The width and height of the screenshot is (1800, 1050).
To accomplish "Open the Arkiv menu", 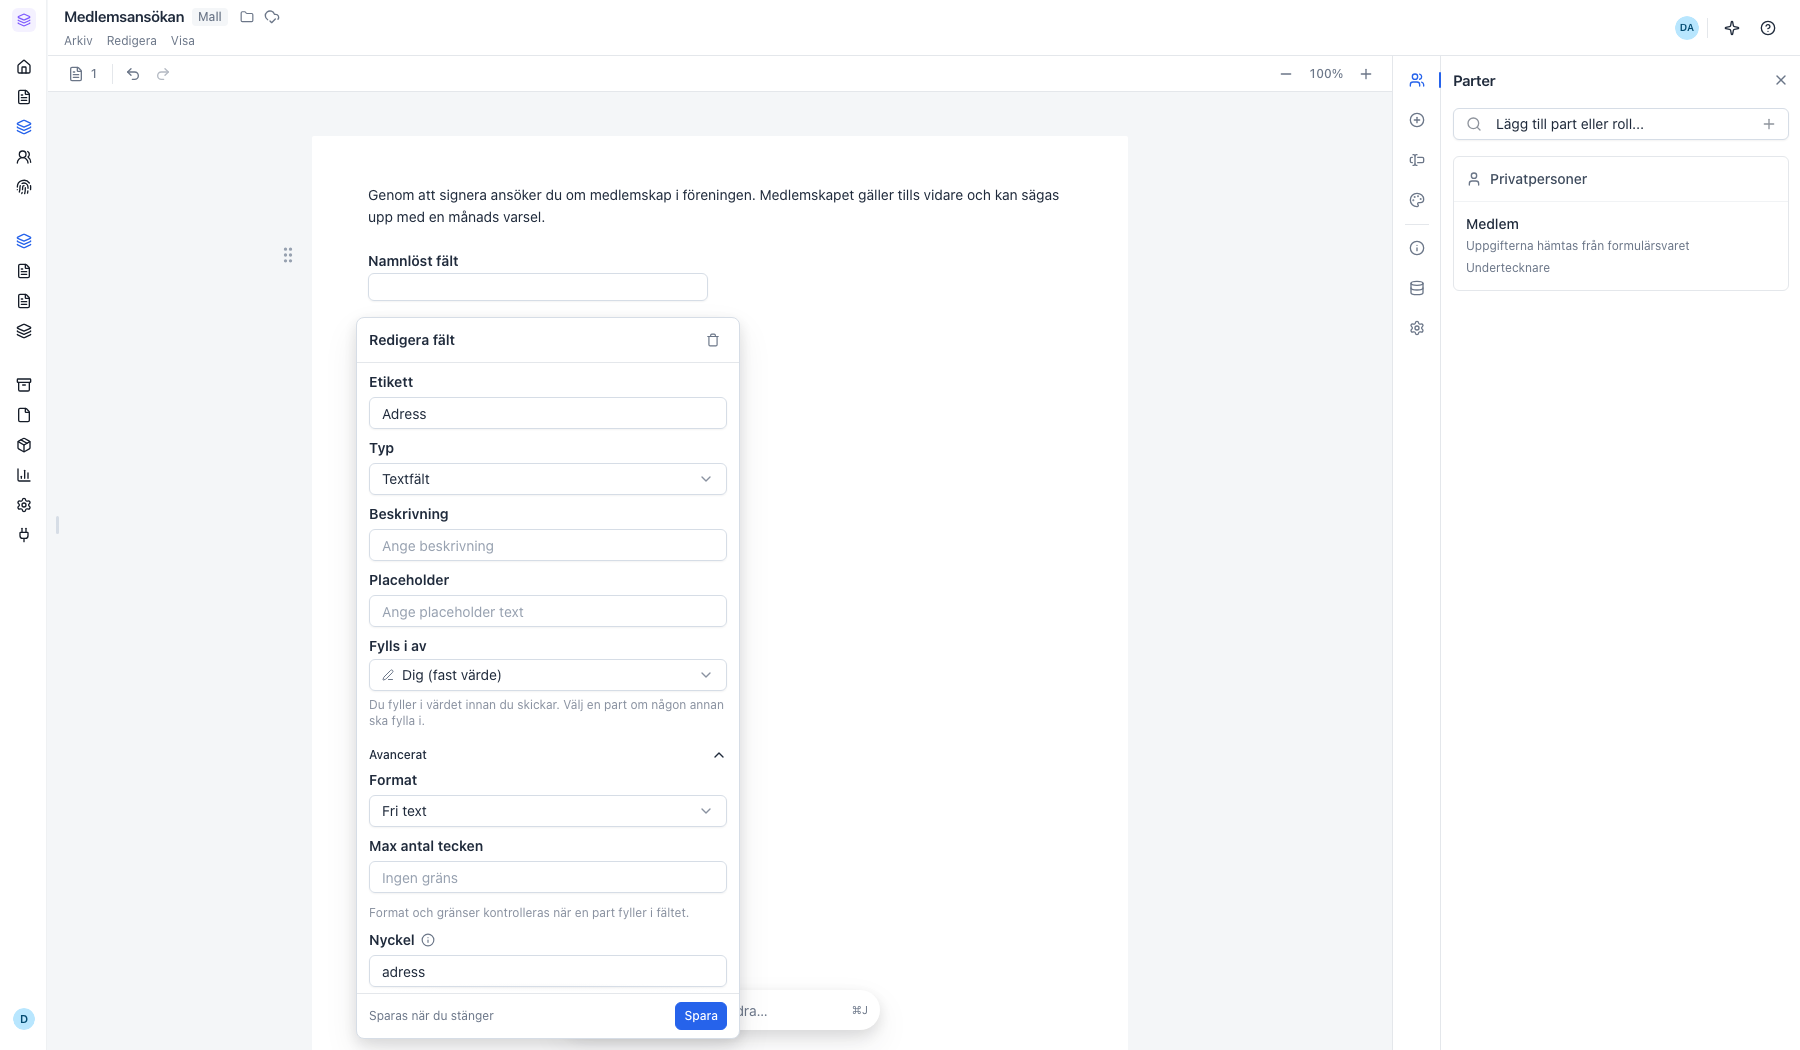I will coord(78,41).
